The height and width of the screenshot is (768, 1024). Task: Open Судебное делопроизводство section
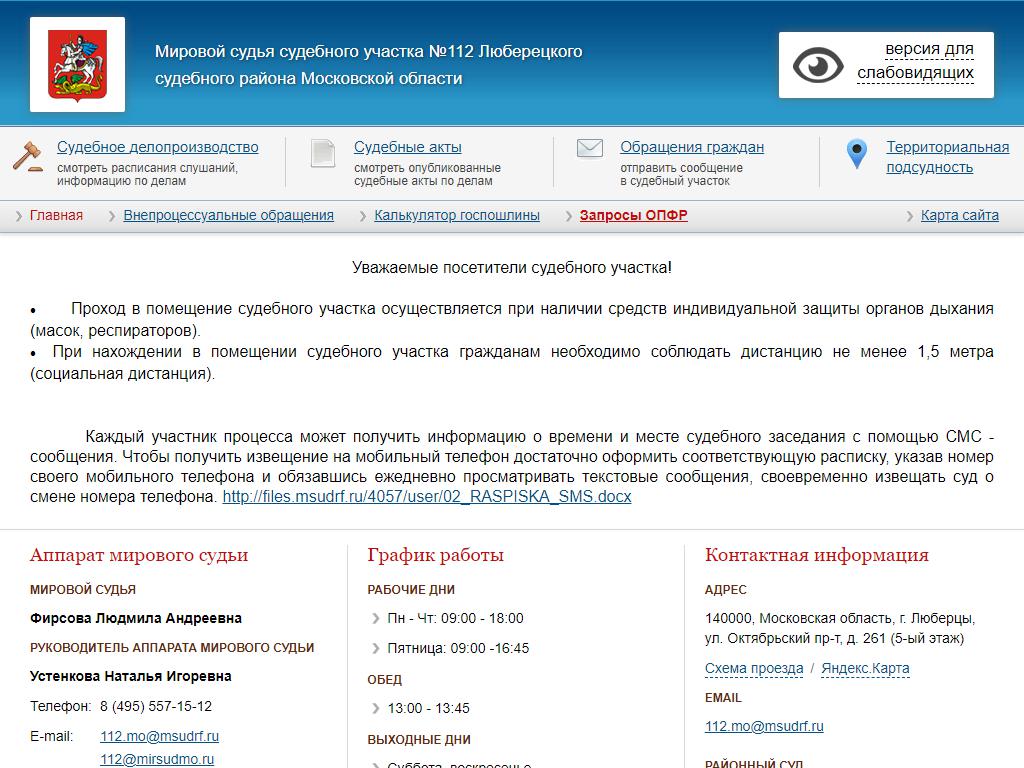click(x=157, y=147)
